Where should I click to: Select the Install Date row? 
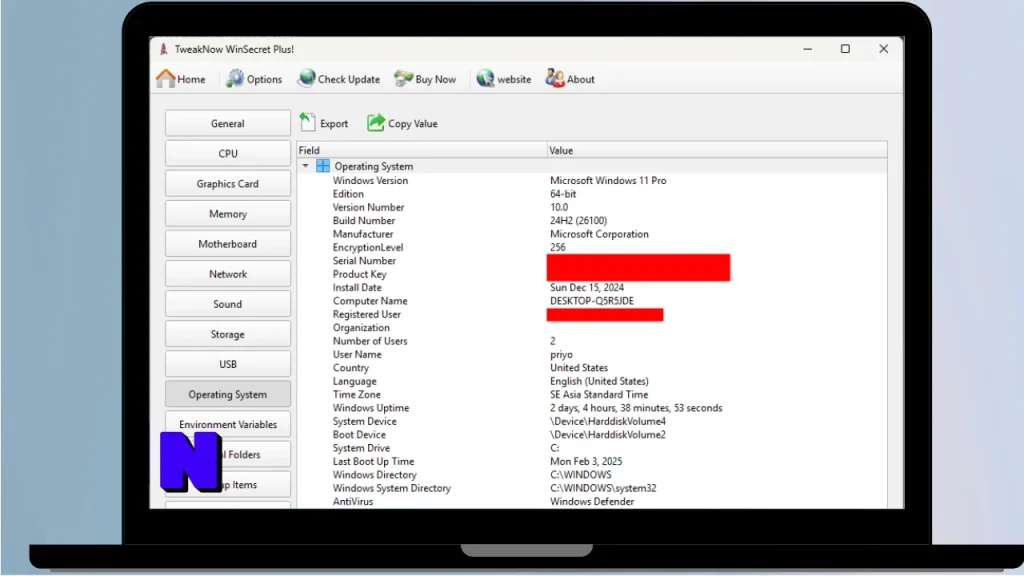[592, 287]
